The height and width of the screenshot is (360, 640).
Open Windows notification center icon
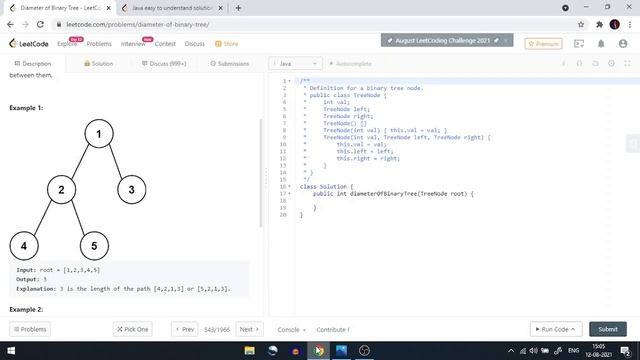pos(625,351)
